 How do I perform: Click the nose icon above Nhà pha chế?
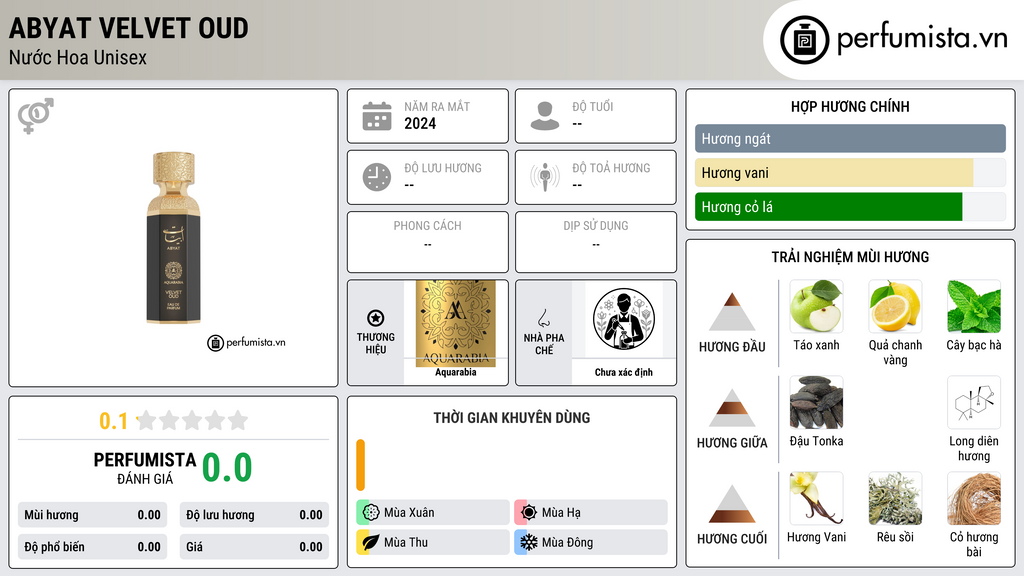(x=543, y=318)
